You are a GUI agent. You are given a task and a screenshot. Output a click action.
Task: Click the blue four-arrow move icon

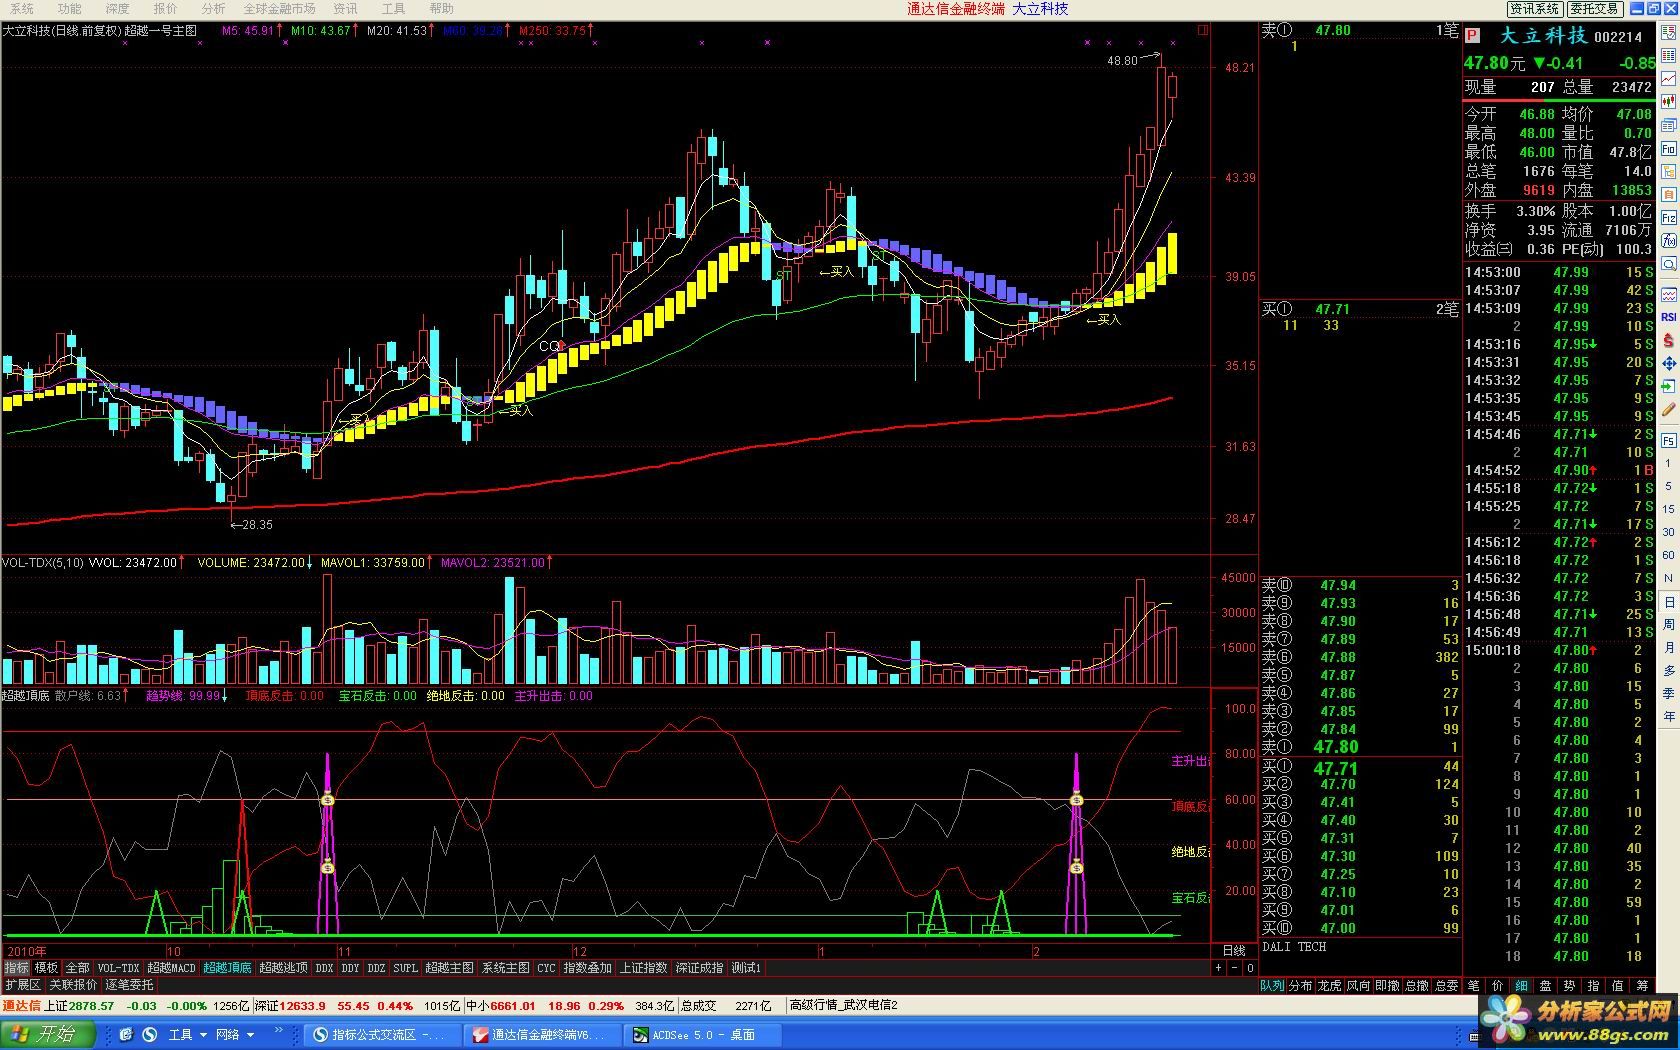coord(1669,363)
